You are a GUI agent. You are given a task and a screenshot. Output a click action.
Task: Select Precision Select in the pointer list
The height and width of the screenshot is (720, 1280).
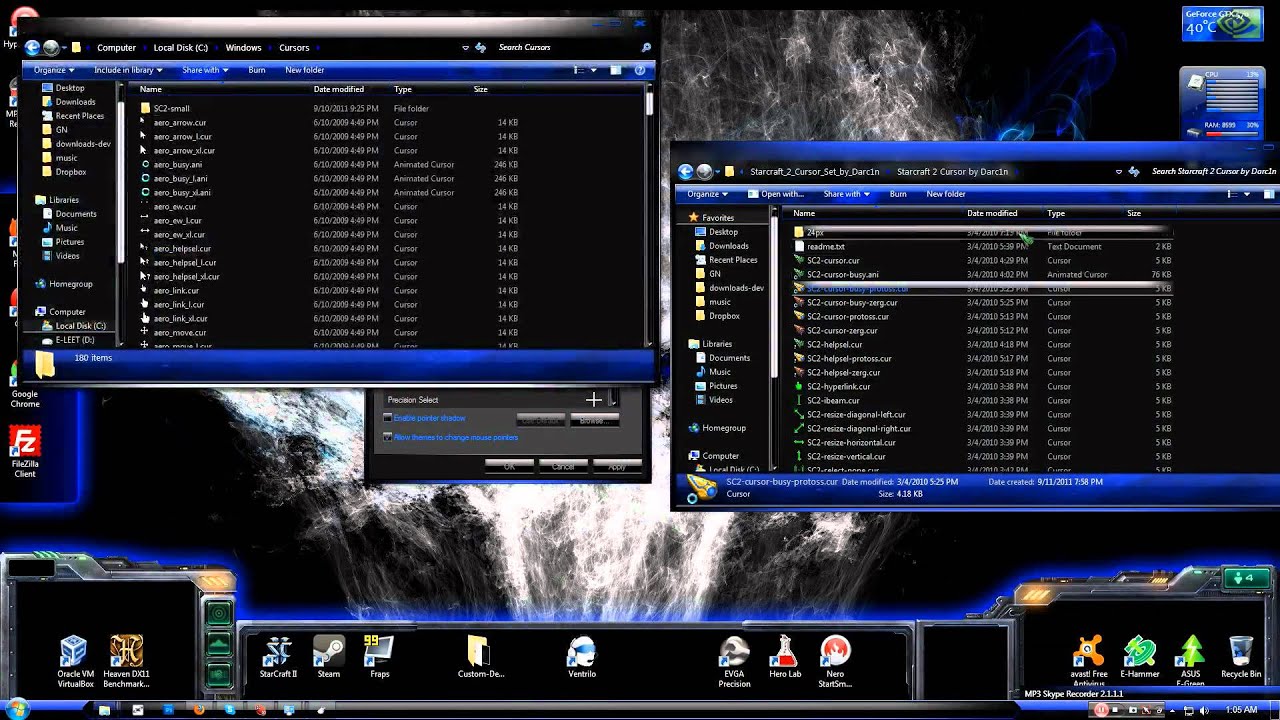tap(498, 400)
